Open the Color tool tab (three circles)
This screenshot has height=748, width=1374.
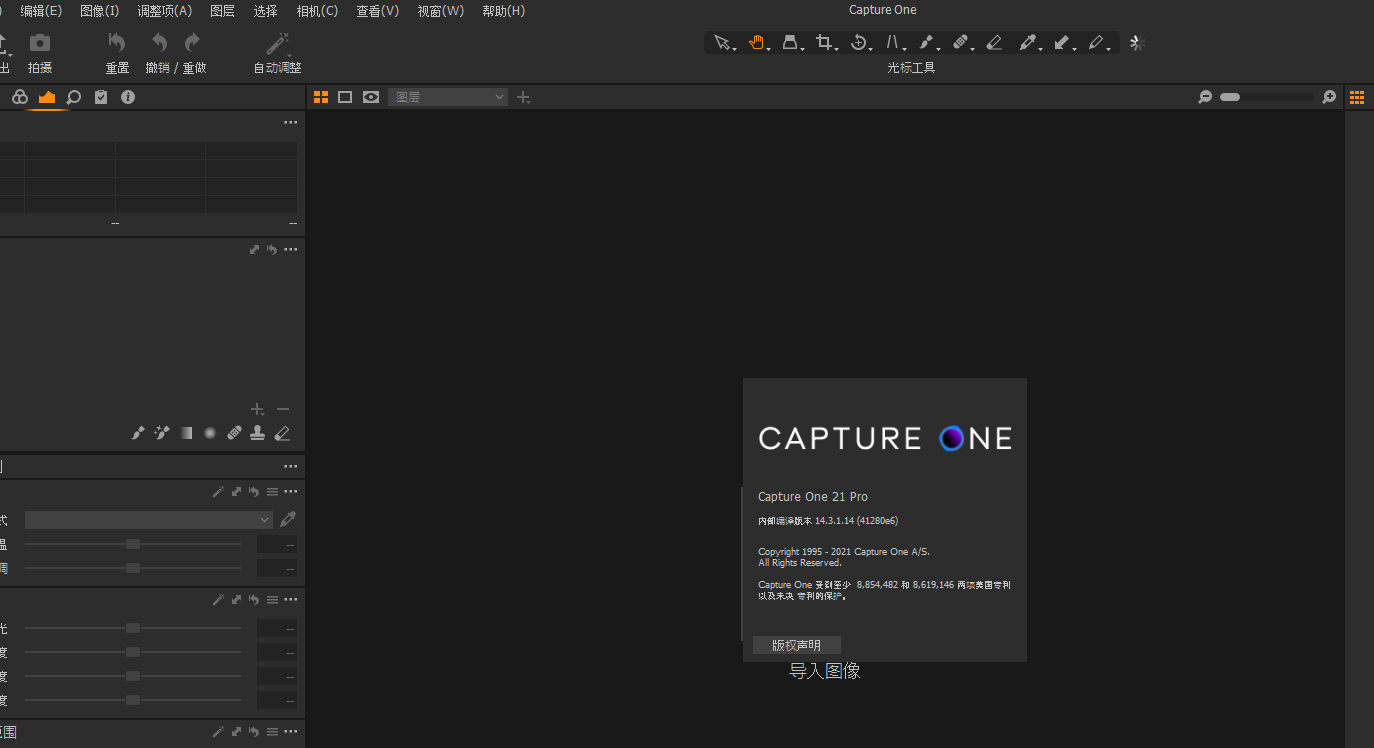point(20,97)
